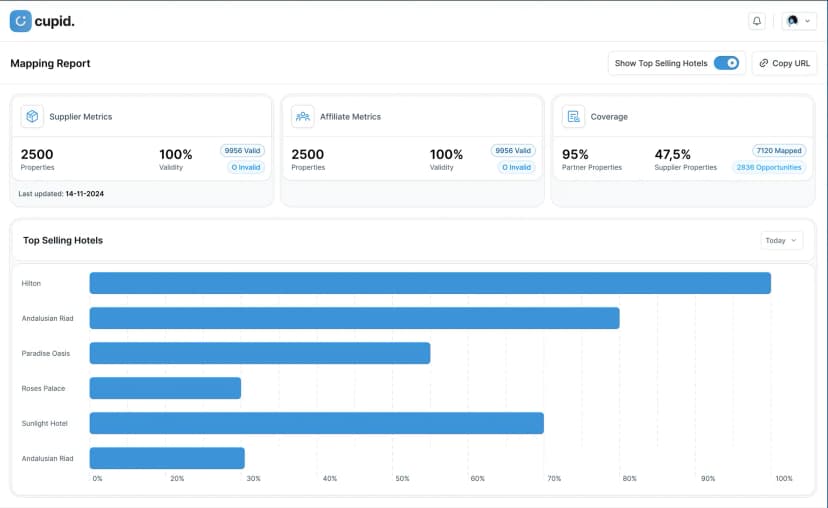This screenshot has height=508, width=828.
Task: Click the Mapping Report page title
Action: click(x=50, y=63)
